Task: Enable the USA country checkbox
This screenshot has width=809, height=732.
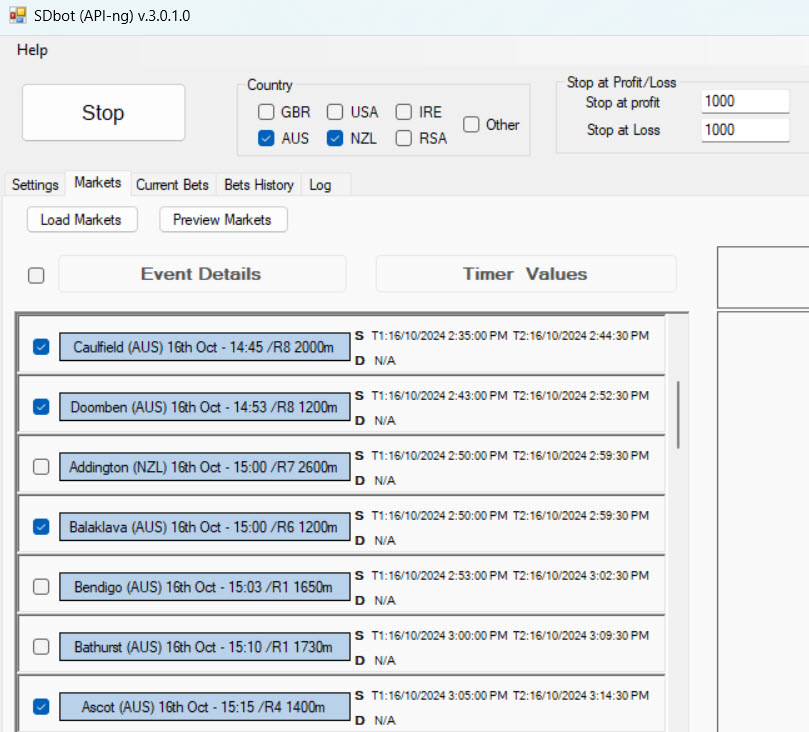Action: [x=335, y=112]
